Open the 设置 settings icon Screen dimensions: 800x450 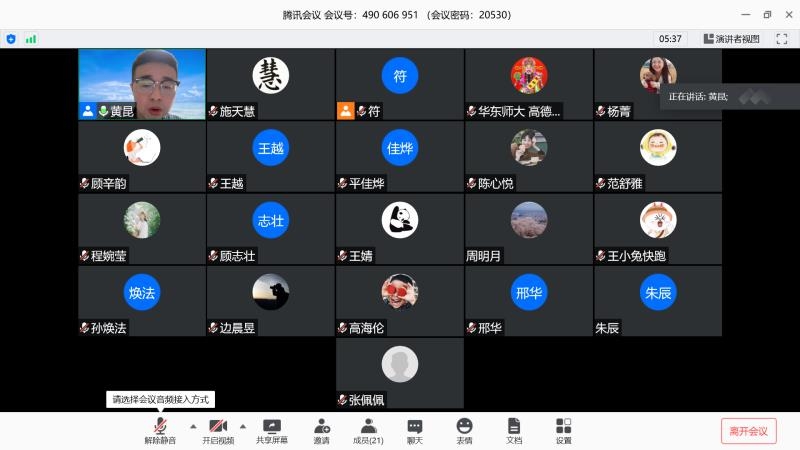tap(563, 430)
